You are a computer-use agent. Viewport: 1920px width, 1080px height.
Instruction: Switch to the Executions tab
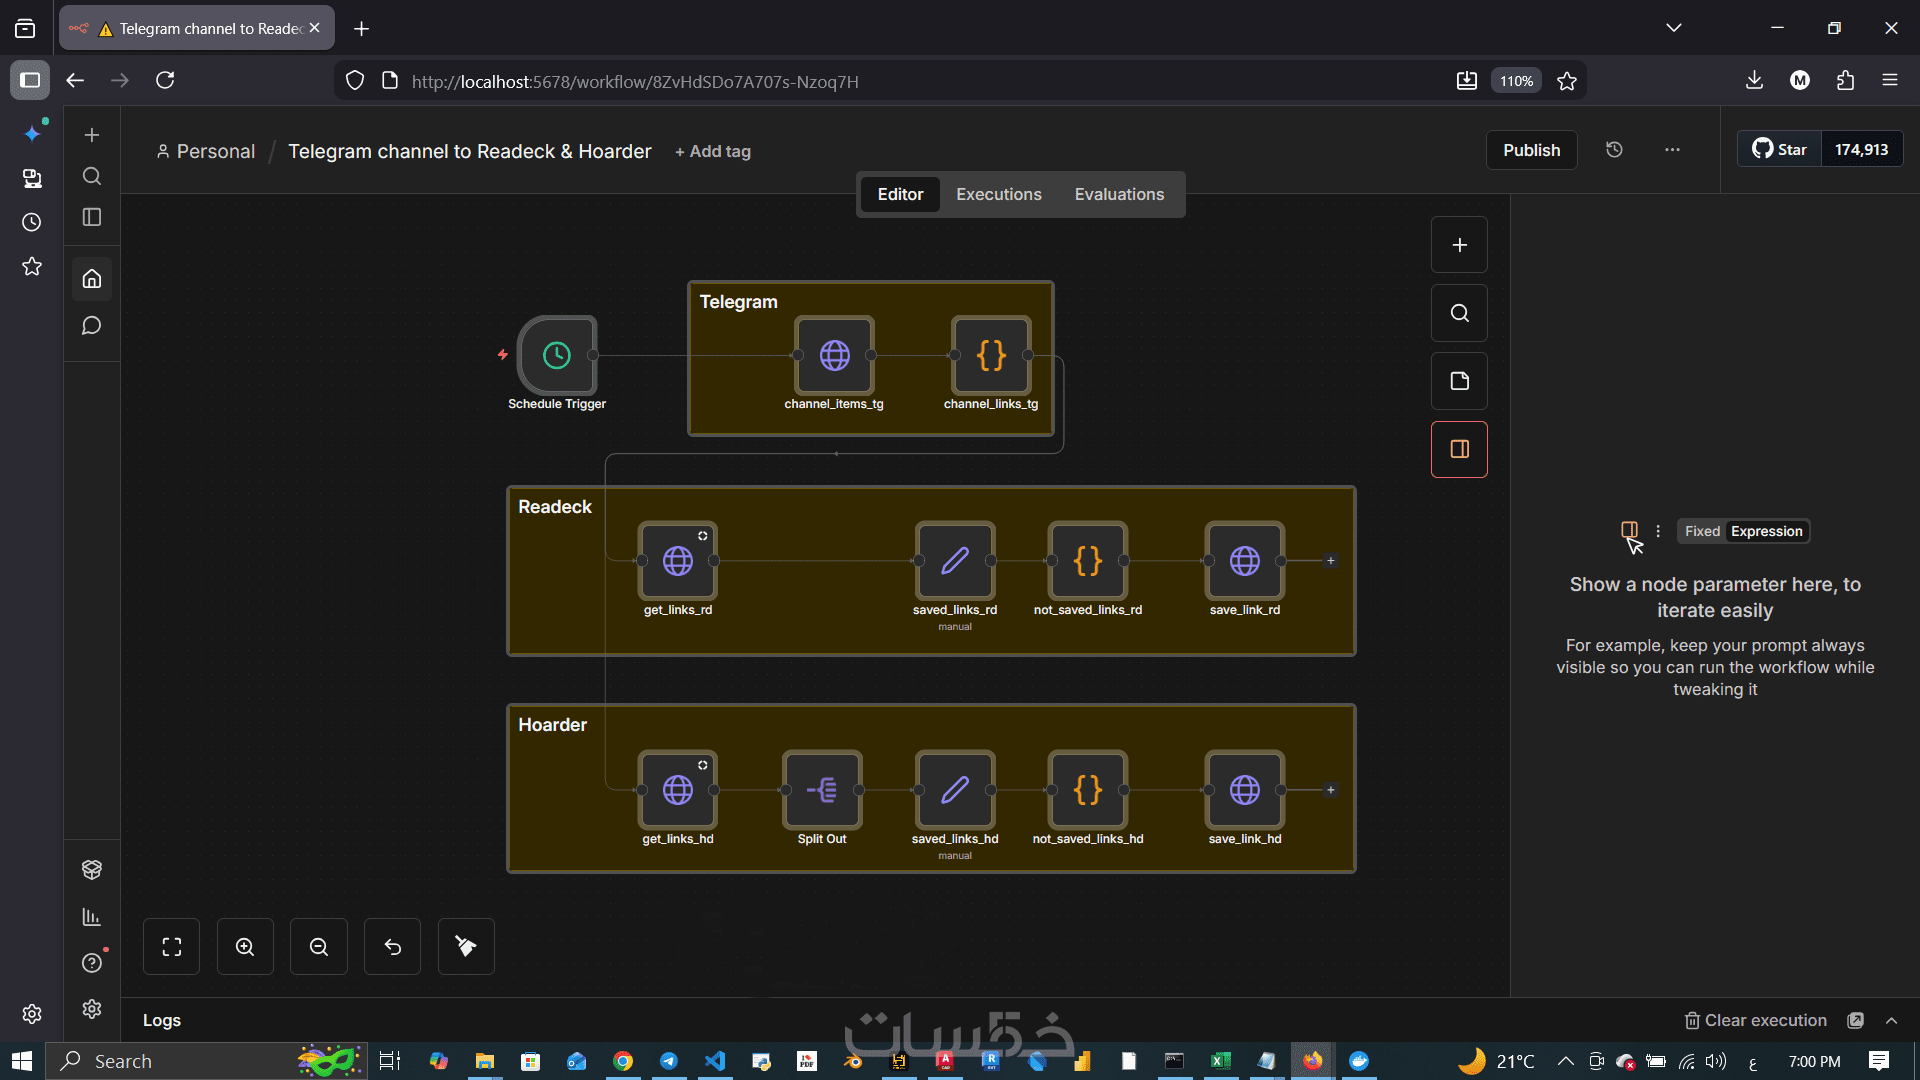(x=998, y=194)
